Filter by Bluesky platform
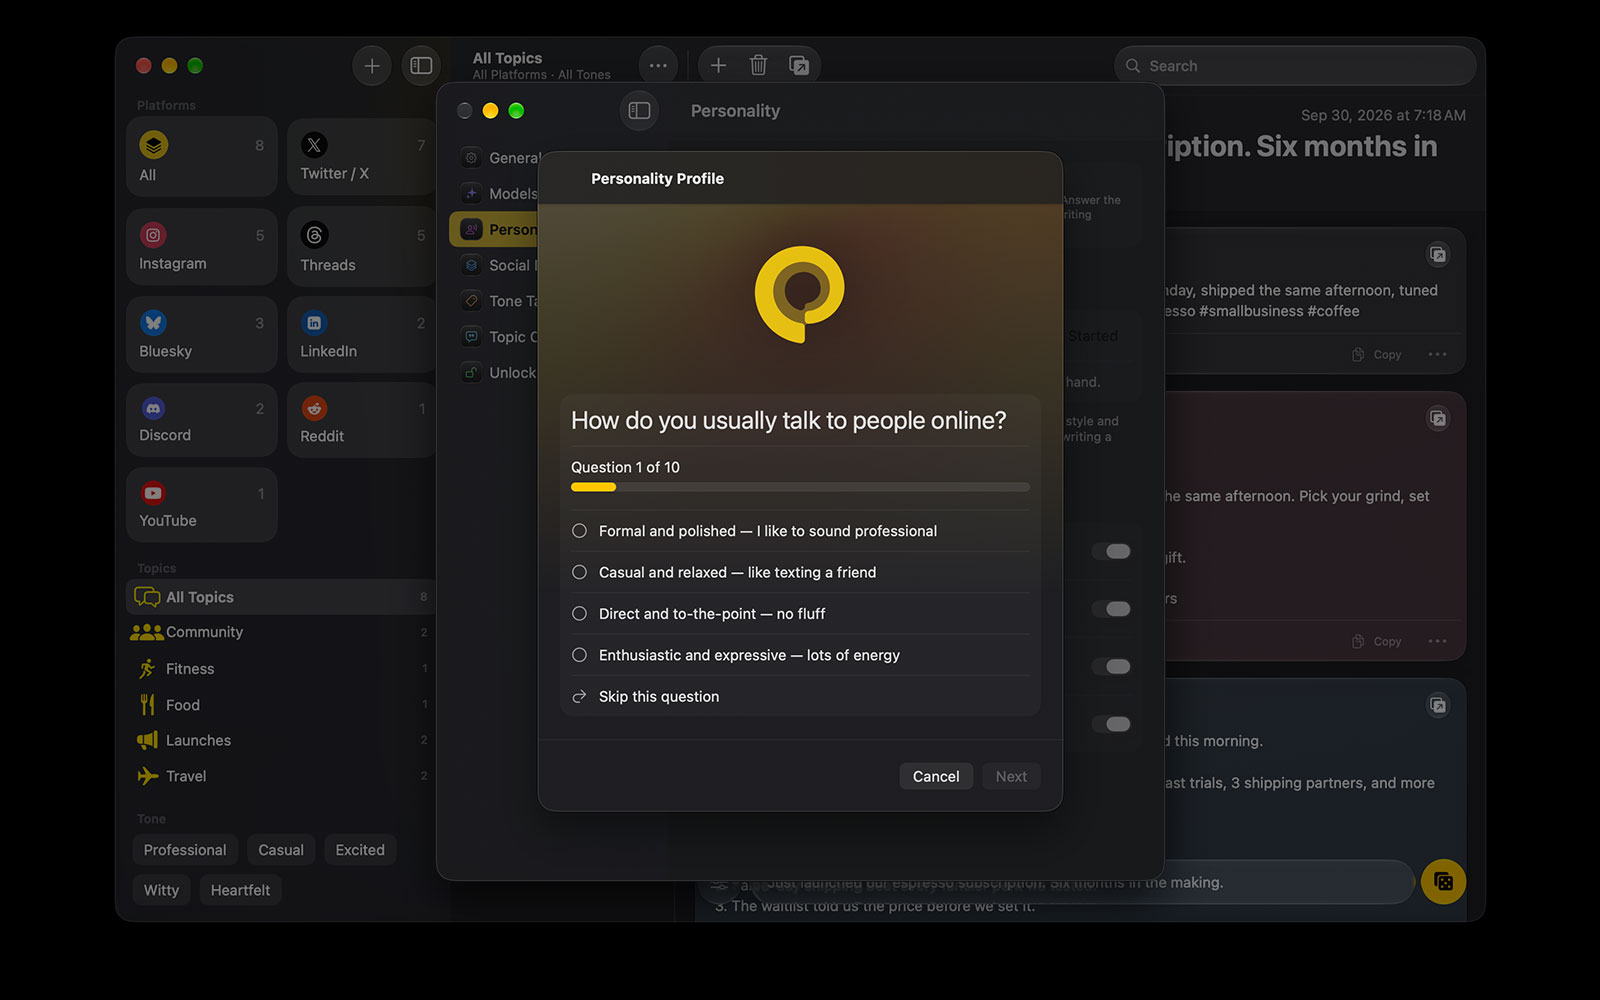This screenshot has width=1600, height=1000. click(x=202, y=334)
